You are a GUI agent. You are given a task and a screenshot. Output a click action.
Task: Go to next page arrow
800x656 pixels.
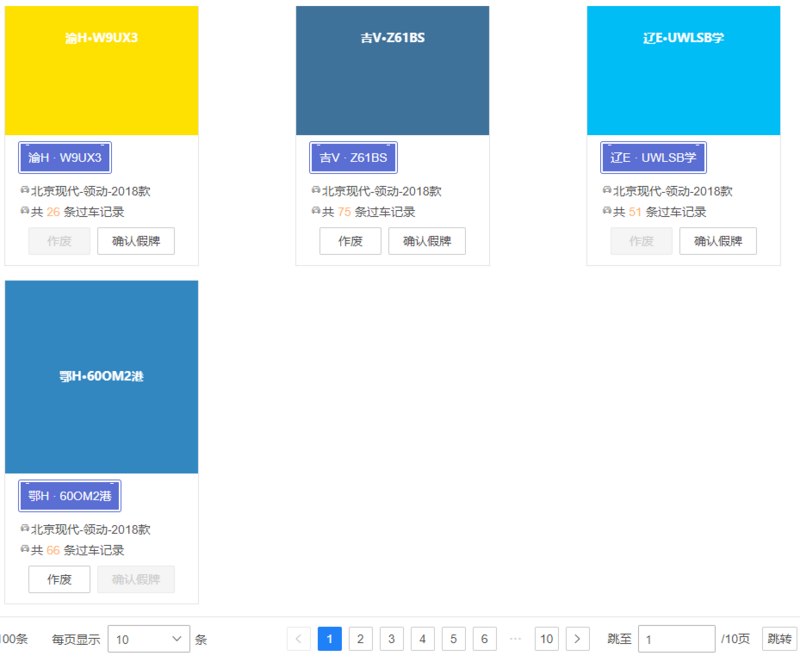[x=578, y=639]
